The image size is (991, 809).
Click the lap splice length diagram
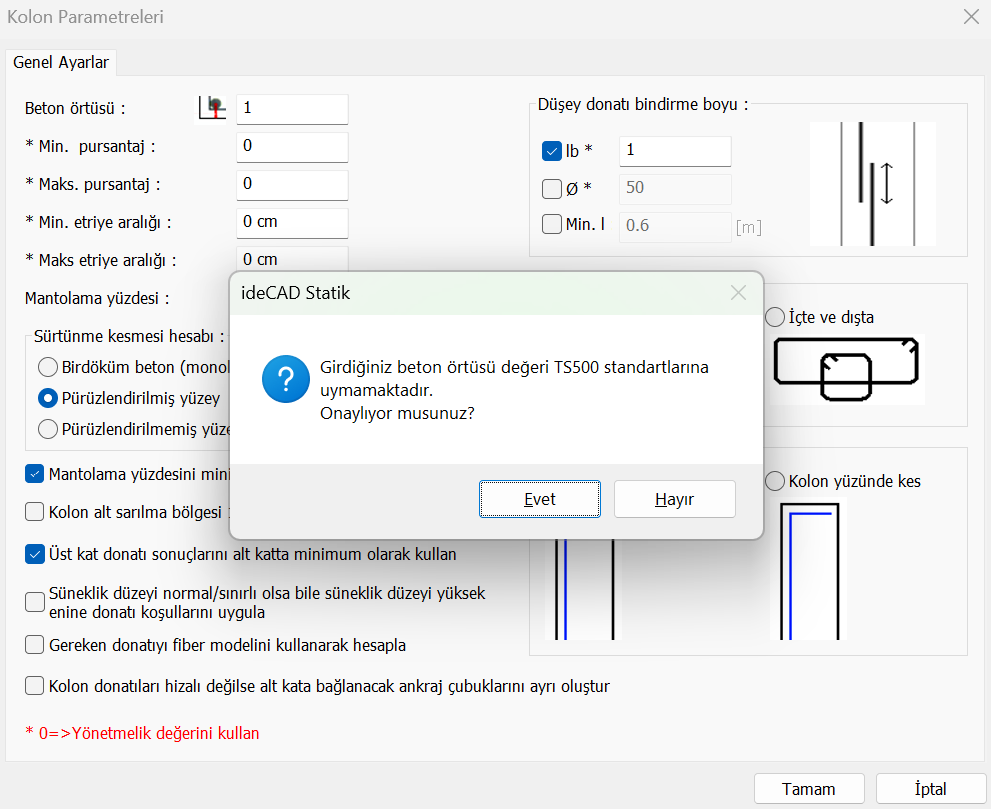click(x=872, y=183)
